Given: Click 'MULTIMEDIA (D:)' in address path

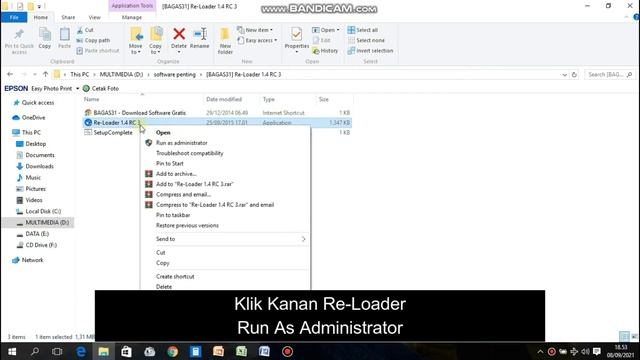Looking at the screenshot, I should [x=121, y=74].
